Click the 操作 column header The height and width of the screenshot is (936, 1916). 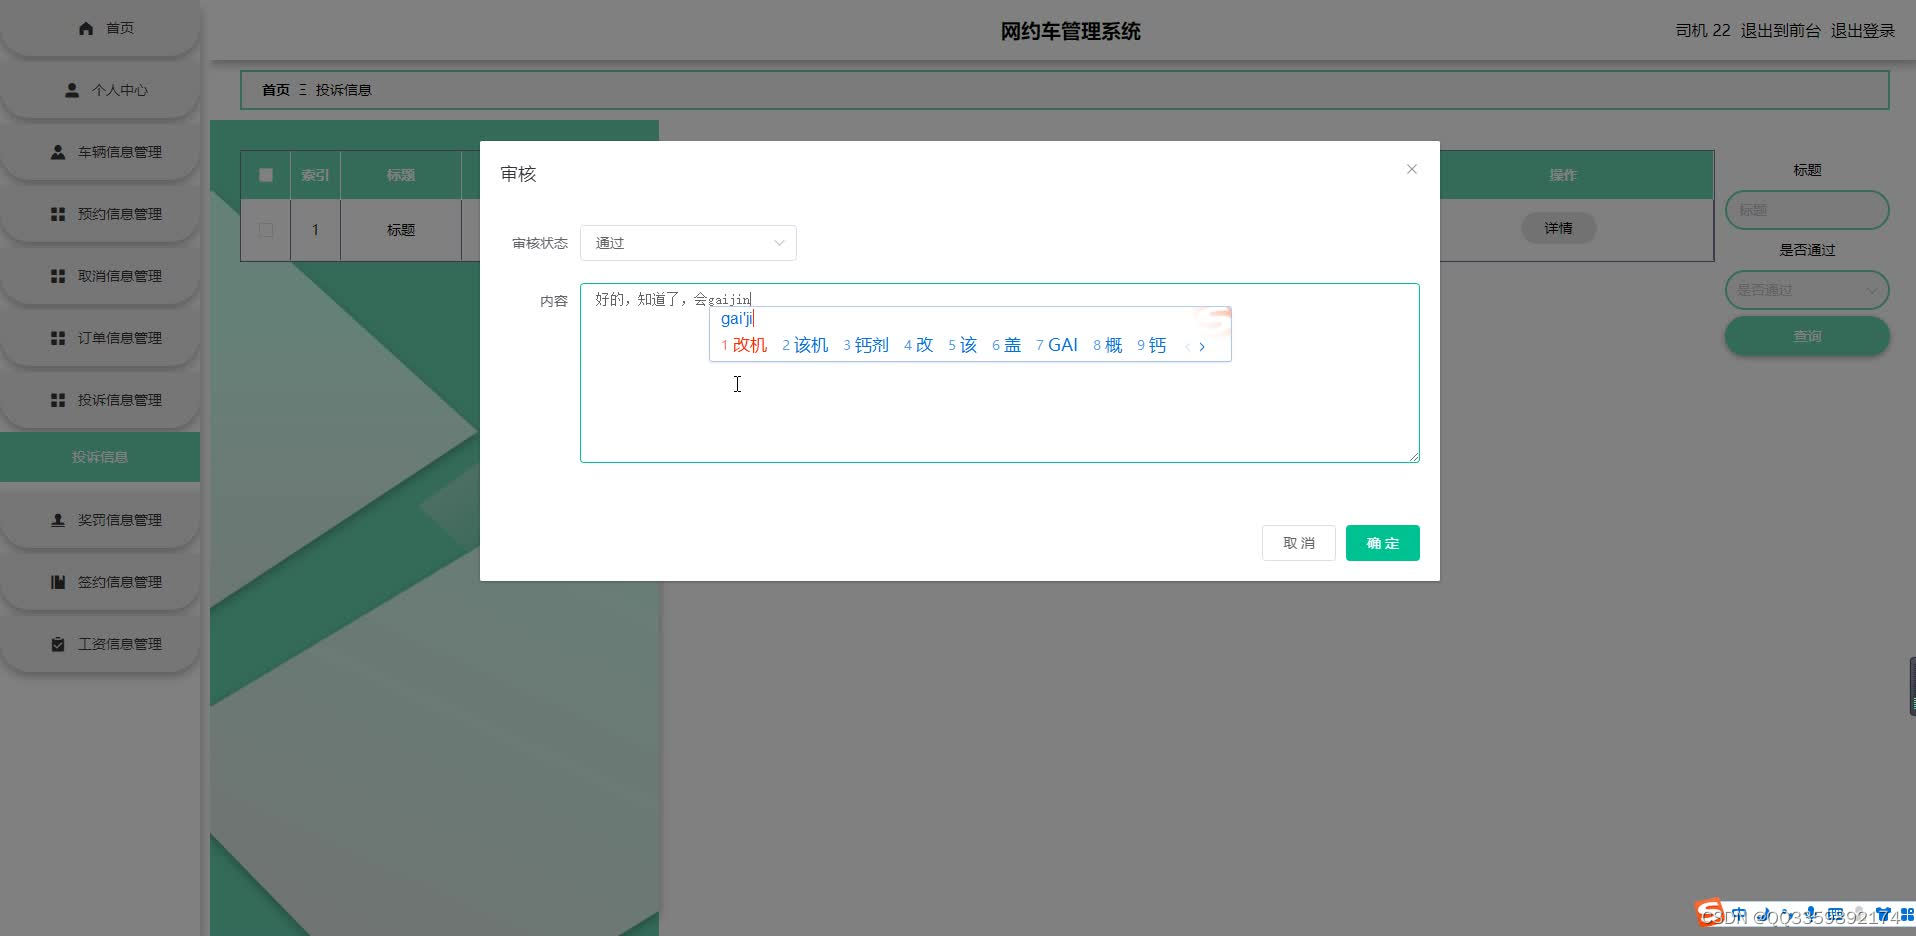[x=1563, y=175]
